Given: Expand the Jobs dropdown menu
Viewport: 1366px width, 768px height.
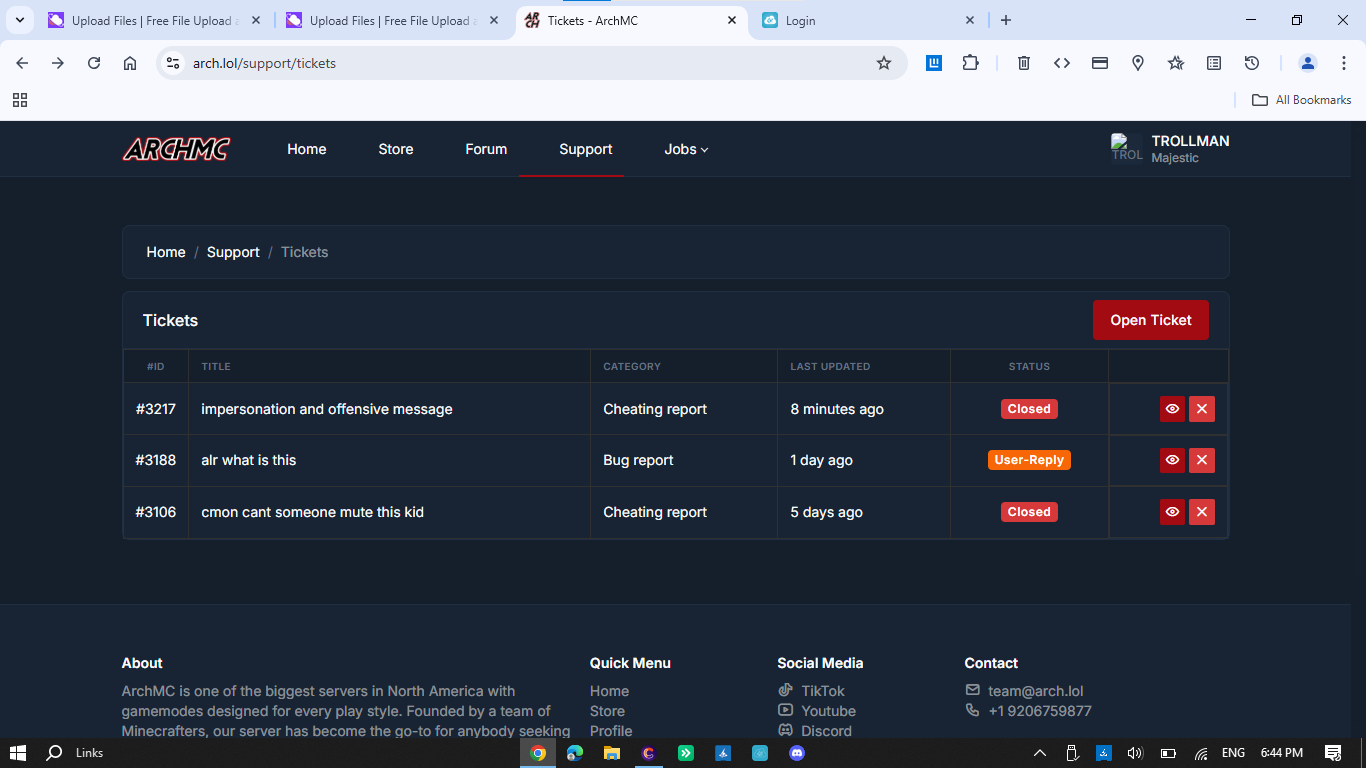Looking at the screenshot, I should [x=686, y=149].
